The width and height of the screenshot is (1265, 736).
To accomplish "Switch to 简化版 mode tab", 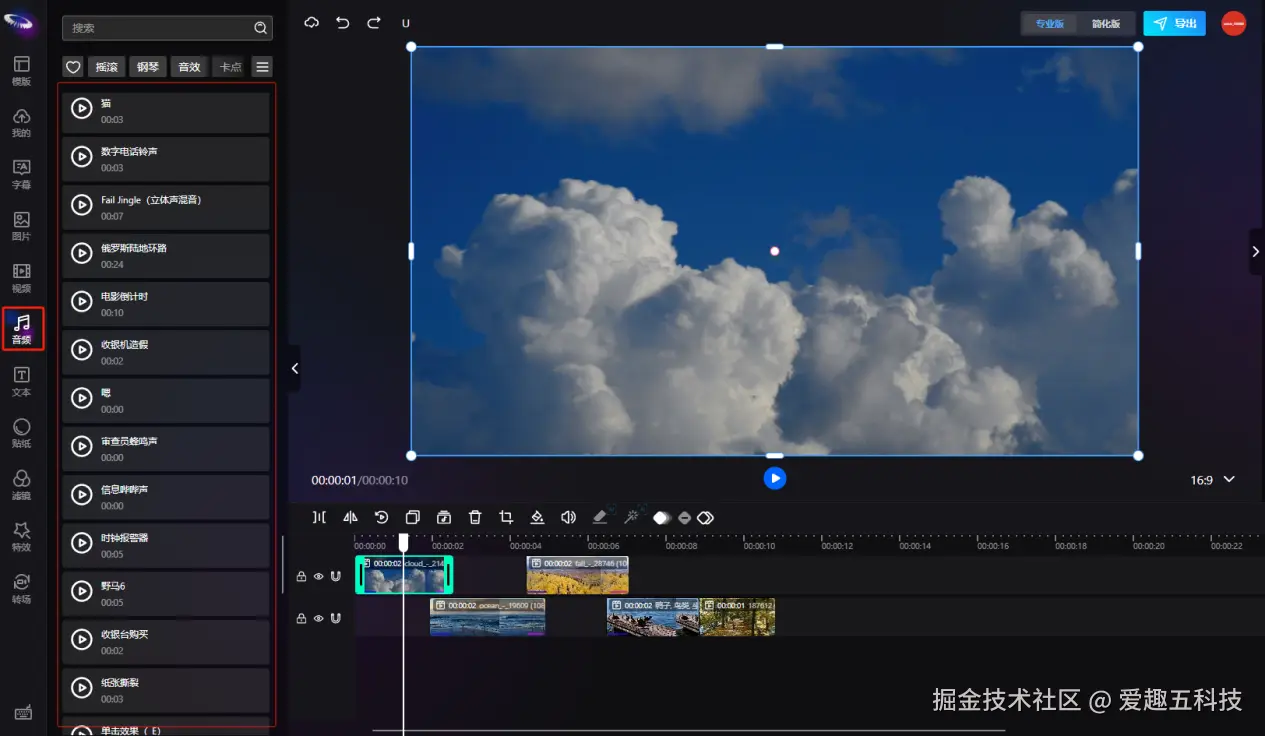I will click(x=1106, y=23).
